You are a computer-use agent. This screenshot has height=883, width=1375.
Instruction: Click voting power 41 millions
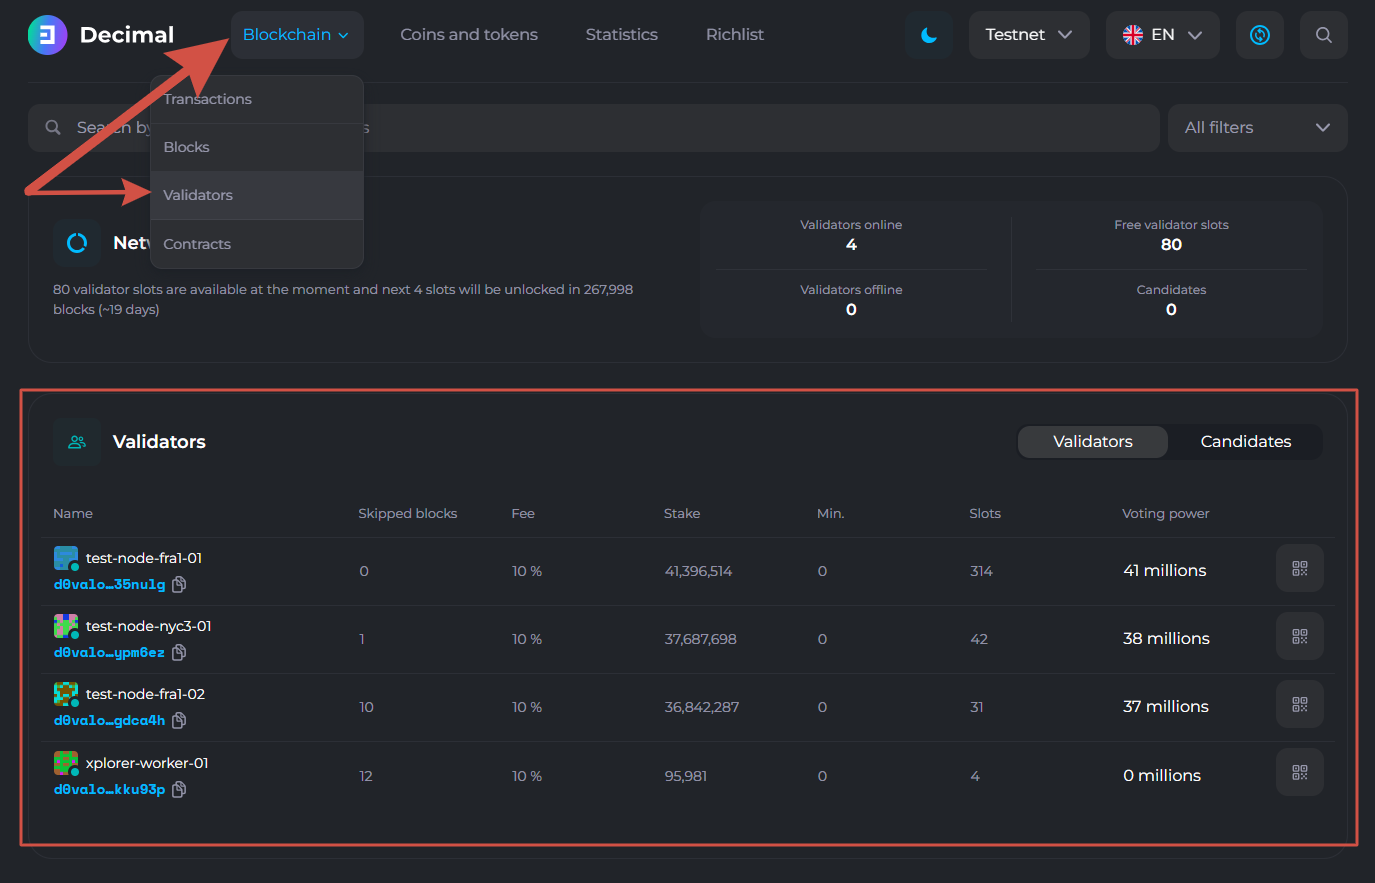coord(1165,570)
